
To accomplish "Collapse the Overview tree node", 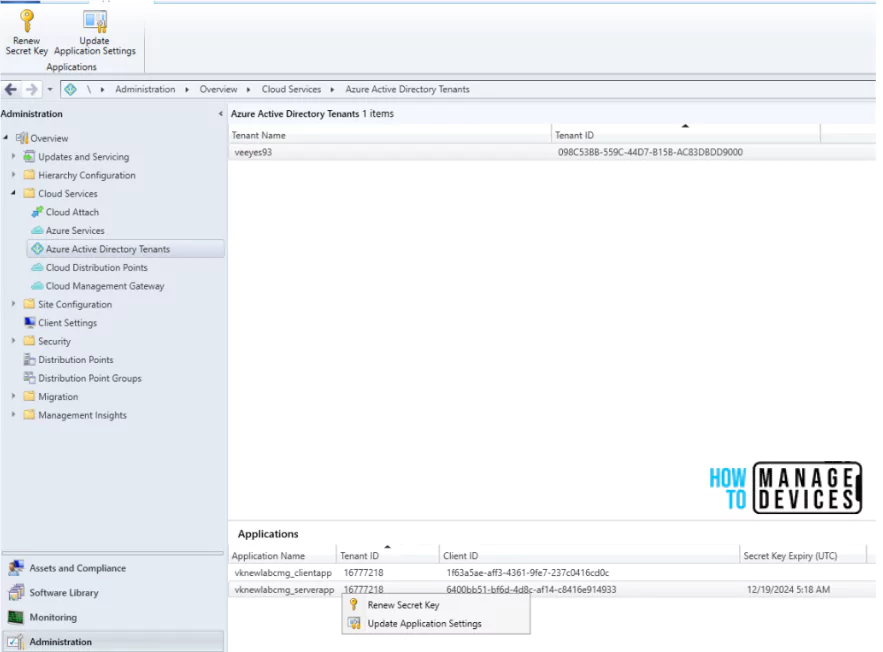I will point(6,137).
